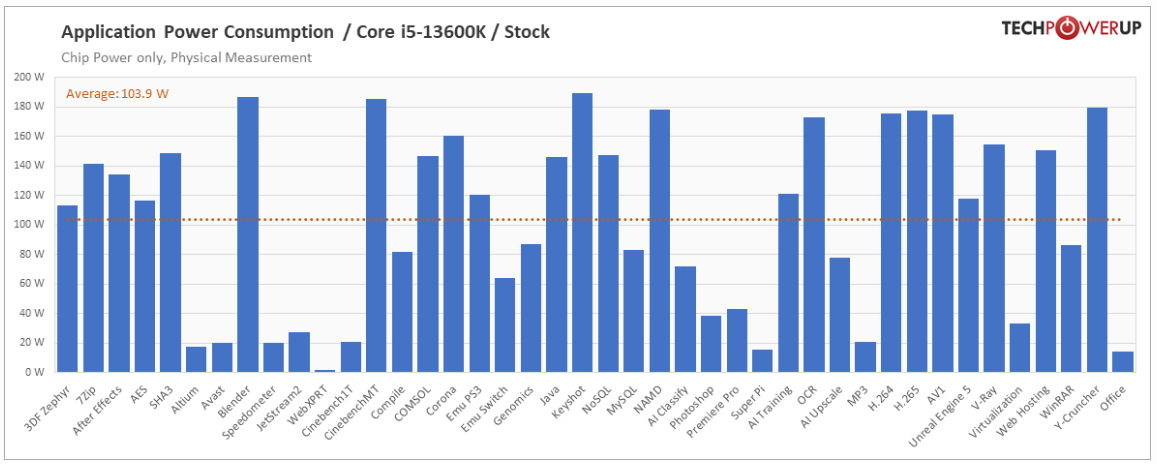Click the '20 W' axis label
Screen dimensions: 1157x464
point(32,342)
